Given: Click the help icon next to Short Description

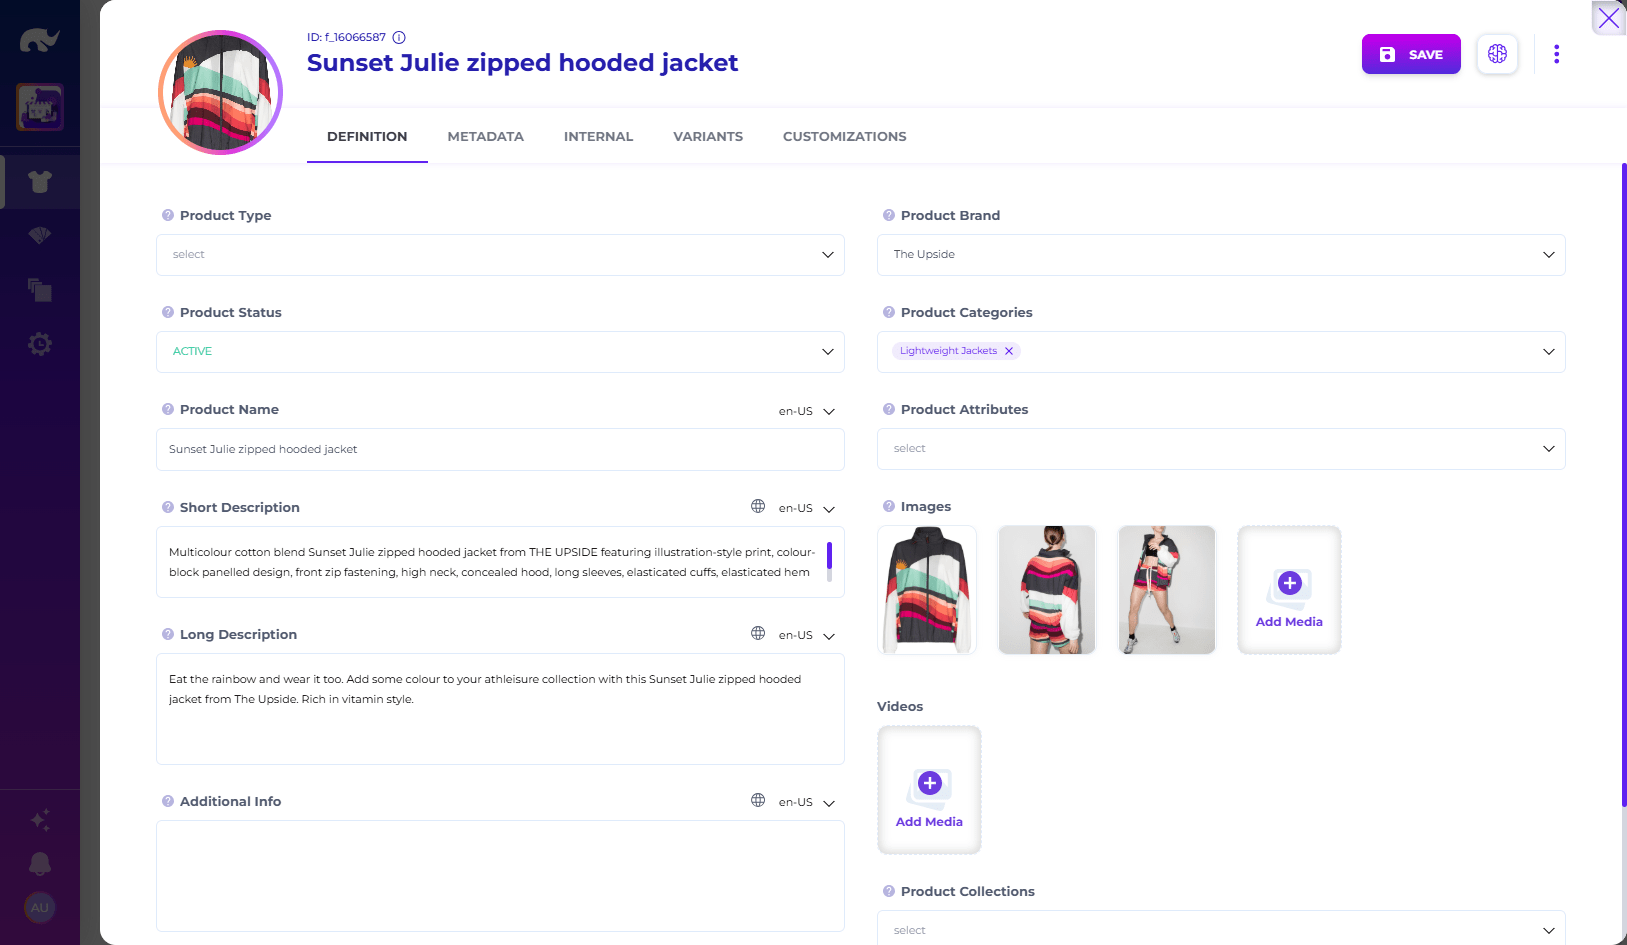Looking at the screenshot, I should point(168,507).
